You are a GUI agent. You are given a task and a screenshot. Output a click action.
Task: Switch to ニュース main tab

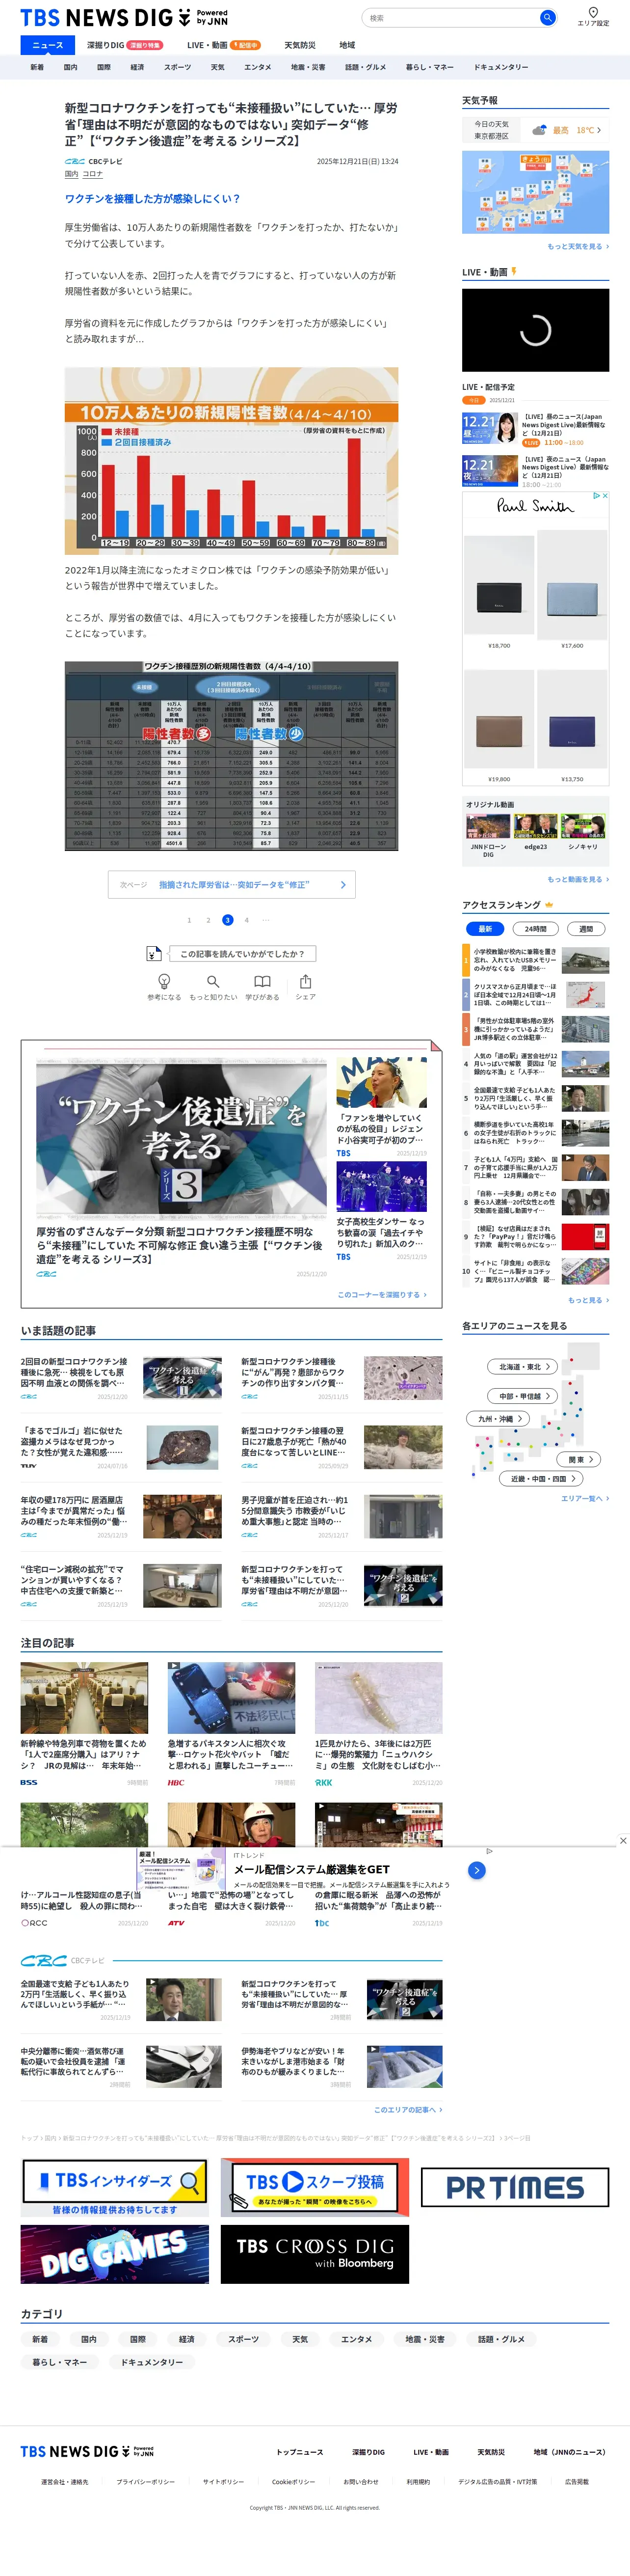pyautogui.click(x=48, y=45)
